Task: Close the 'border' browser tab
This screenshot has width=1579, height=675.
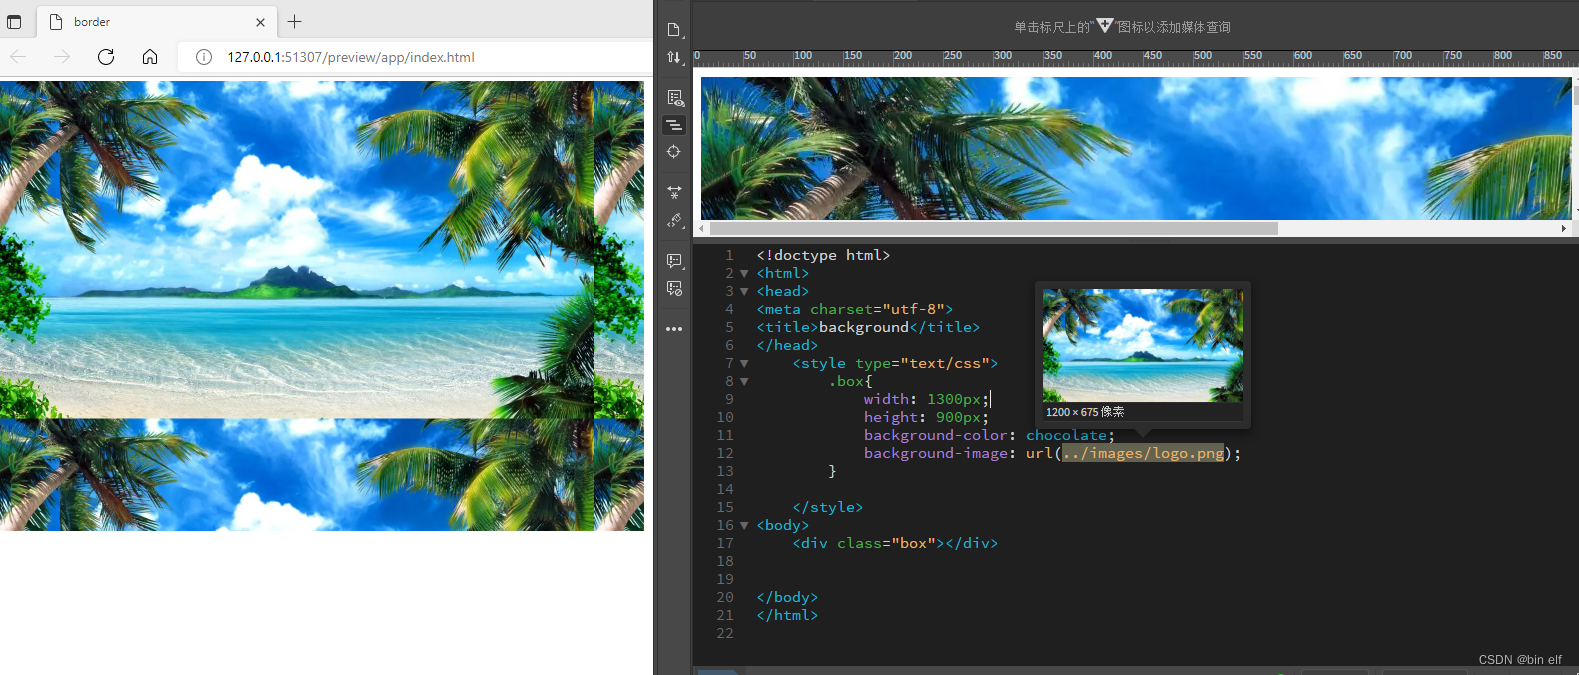Action: (260, 22)
